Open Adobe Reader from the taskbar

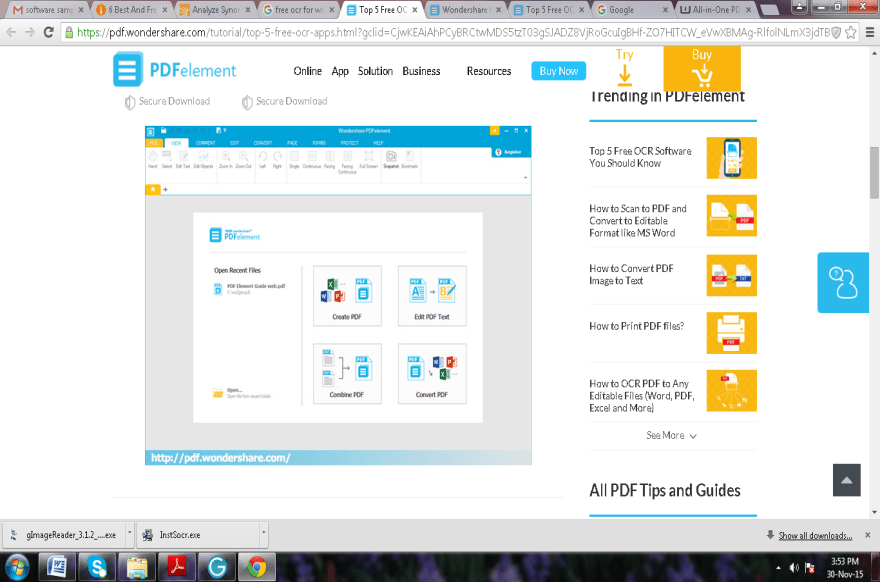[x=177, y=567]
